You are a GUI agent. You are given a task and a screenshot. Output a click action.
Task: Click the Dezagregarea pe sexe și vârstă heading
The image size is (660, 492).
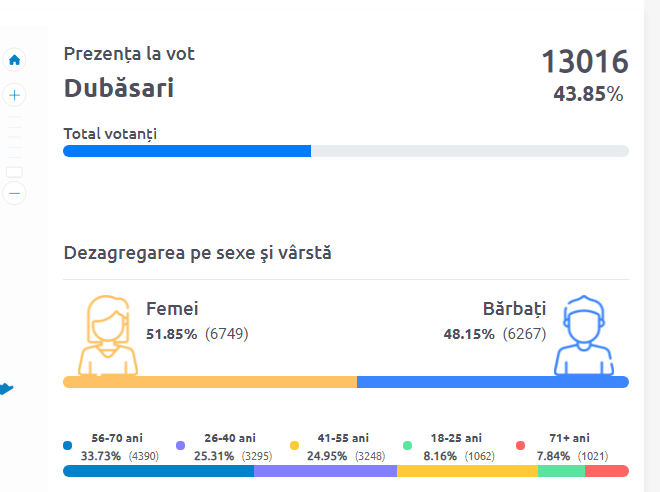[x=198, y=253]
